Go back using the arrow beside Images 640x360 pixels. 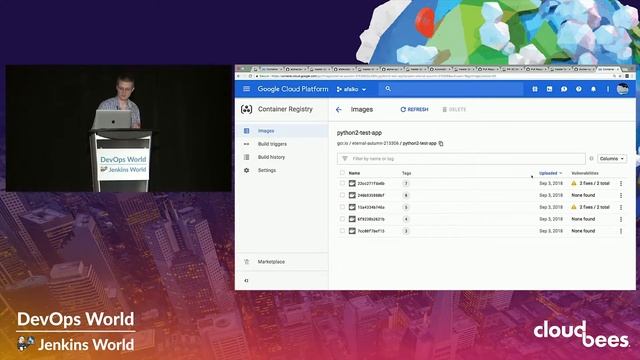(338, 109)
